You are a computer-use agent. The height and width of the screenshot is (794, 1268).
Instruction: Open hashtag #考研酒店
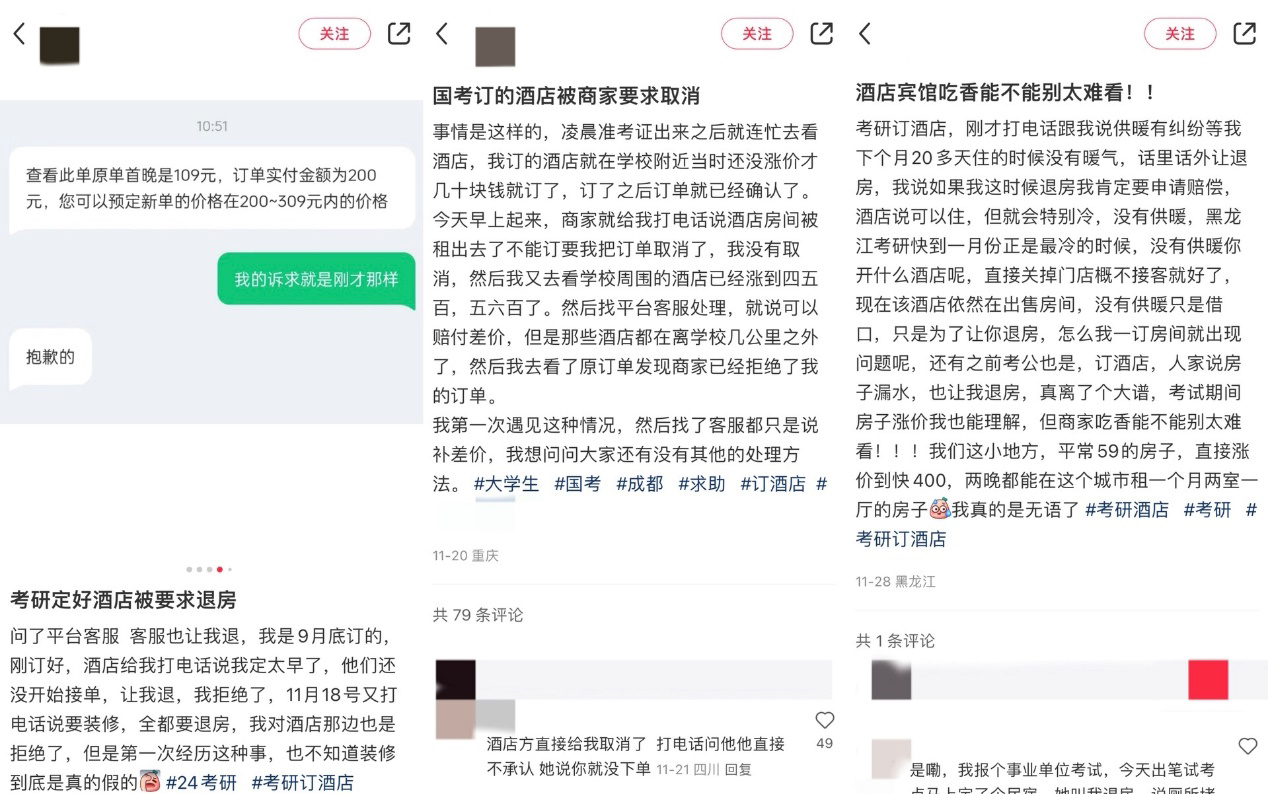(1126, 509)
